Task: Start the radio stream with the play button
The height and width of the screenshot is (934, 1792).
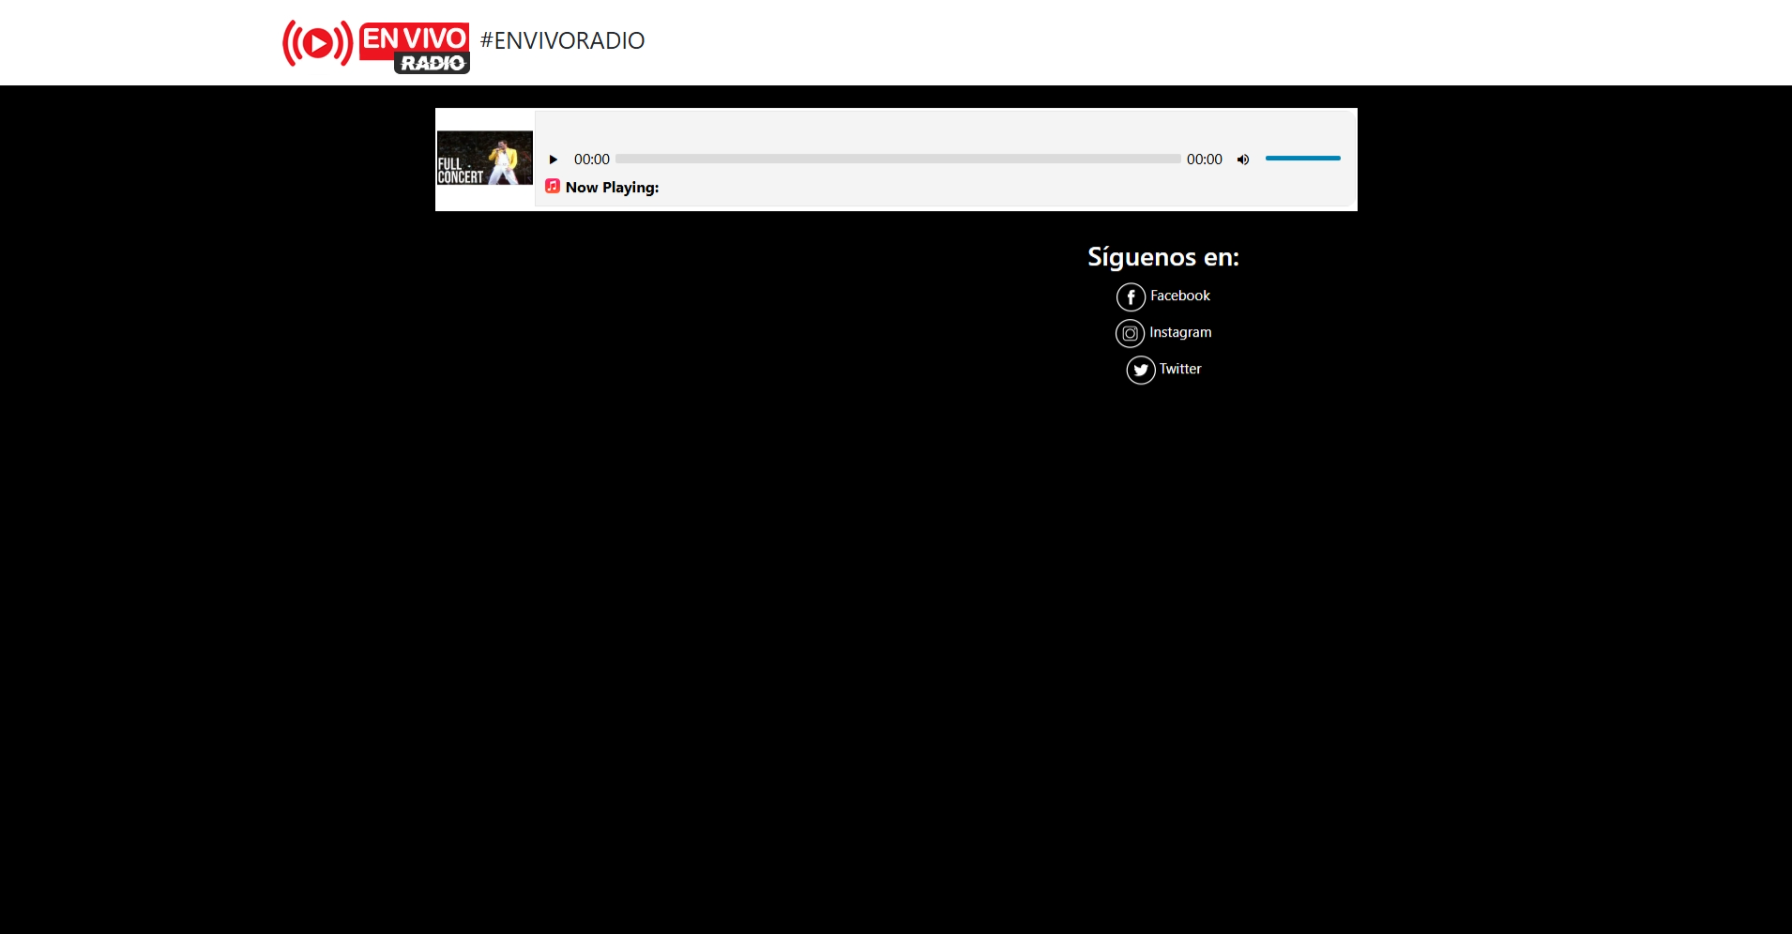Action: (x=553, y=159)
